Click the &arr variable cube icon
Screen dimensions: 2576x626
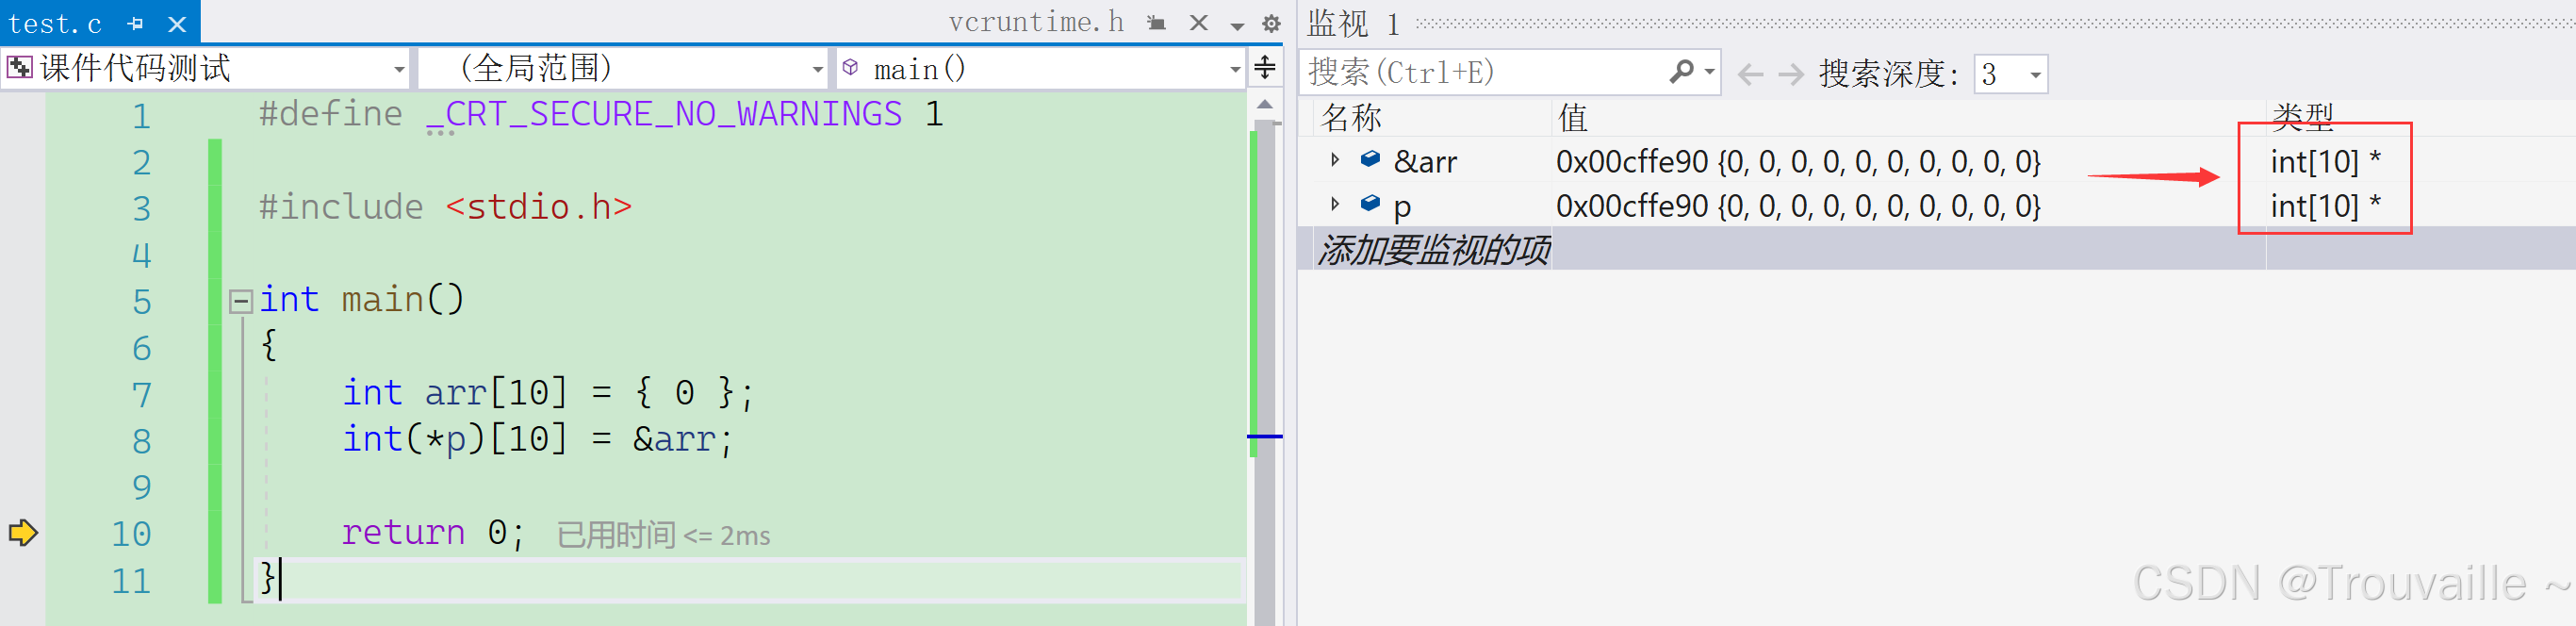pos(1371,159)
